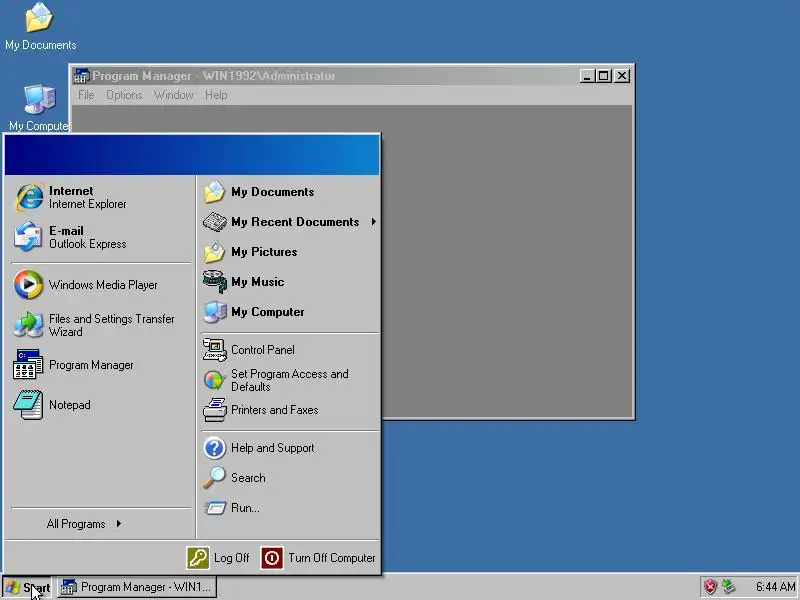Open Set Program Access and Defaults
The image size is (800, 600).
[290, 380]
